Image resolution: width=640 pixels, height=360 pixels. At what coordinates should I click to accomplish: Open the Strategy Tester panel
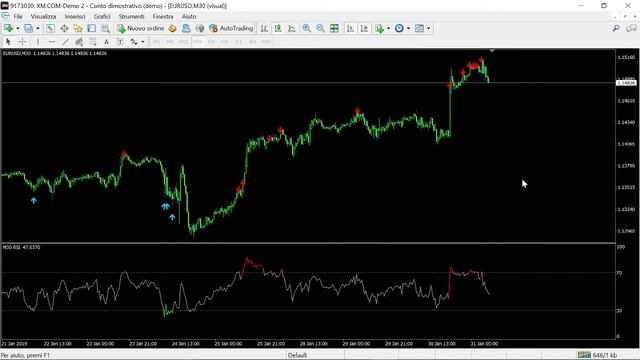[106, 28]
